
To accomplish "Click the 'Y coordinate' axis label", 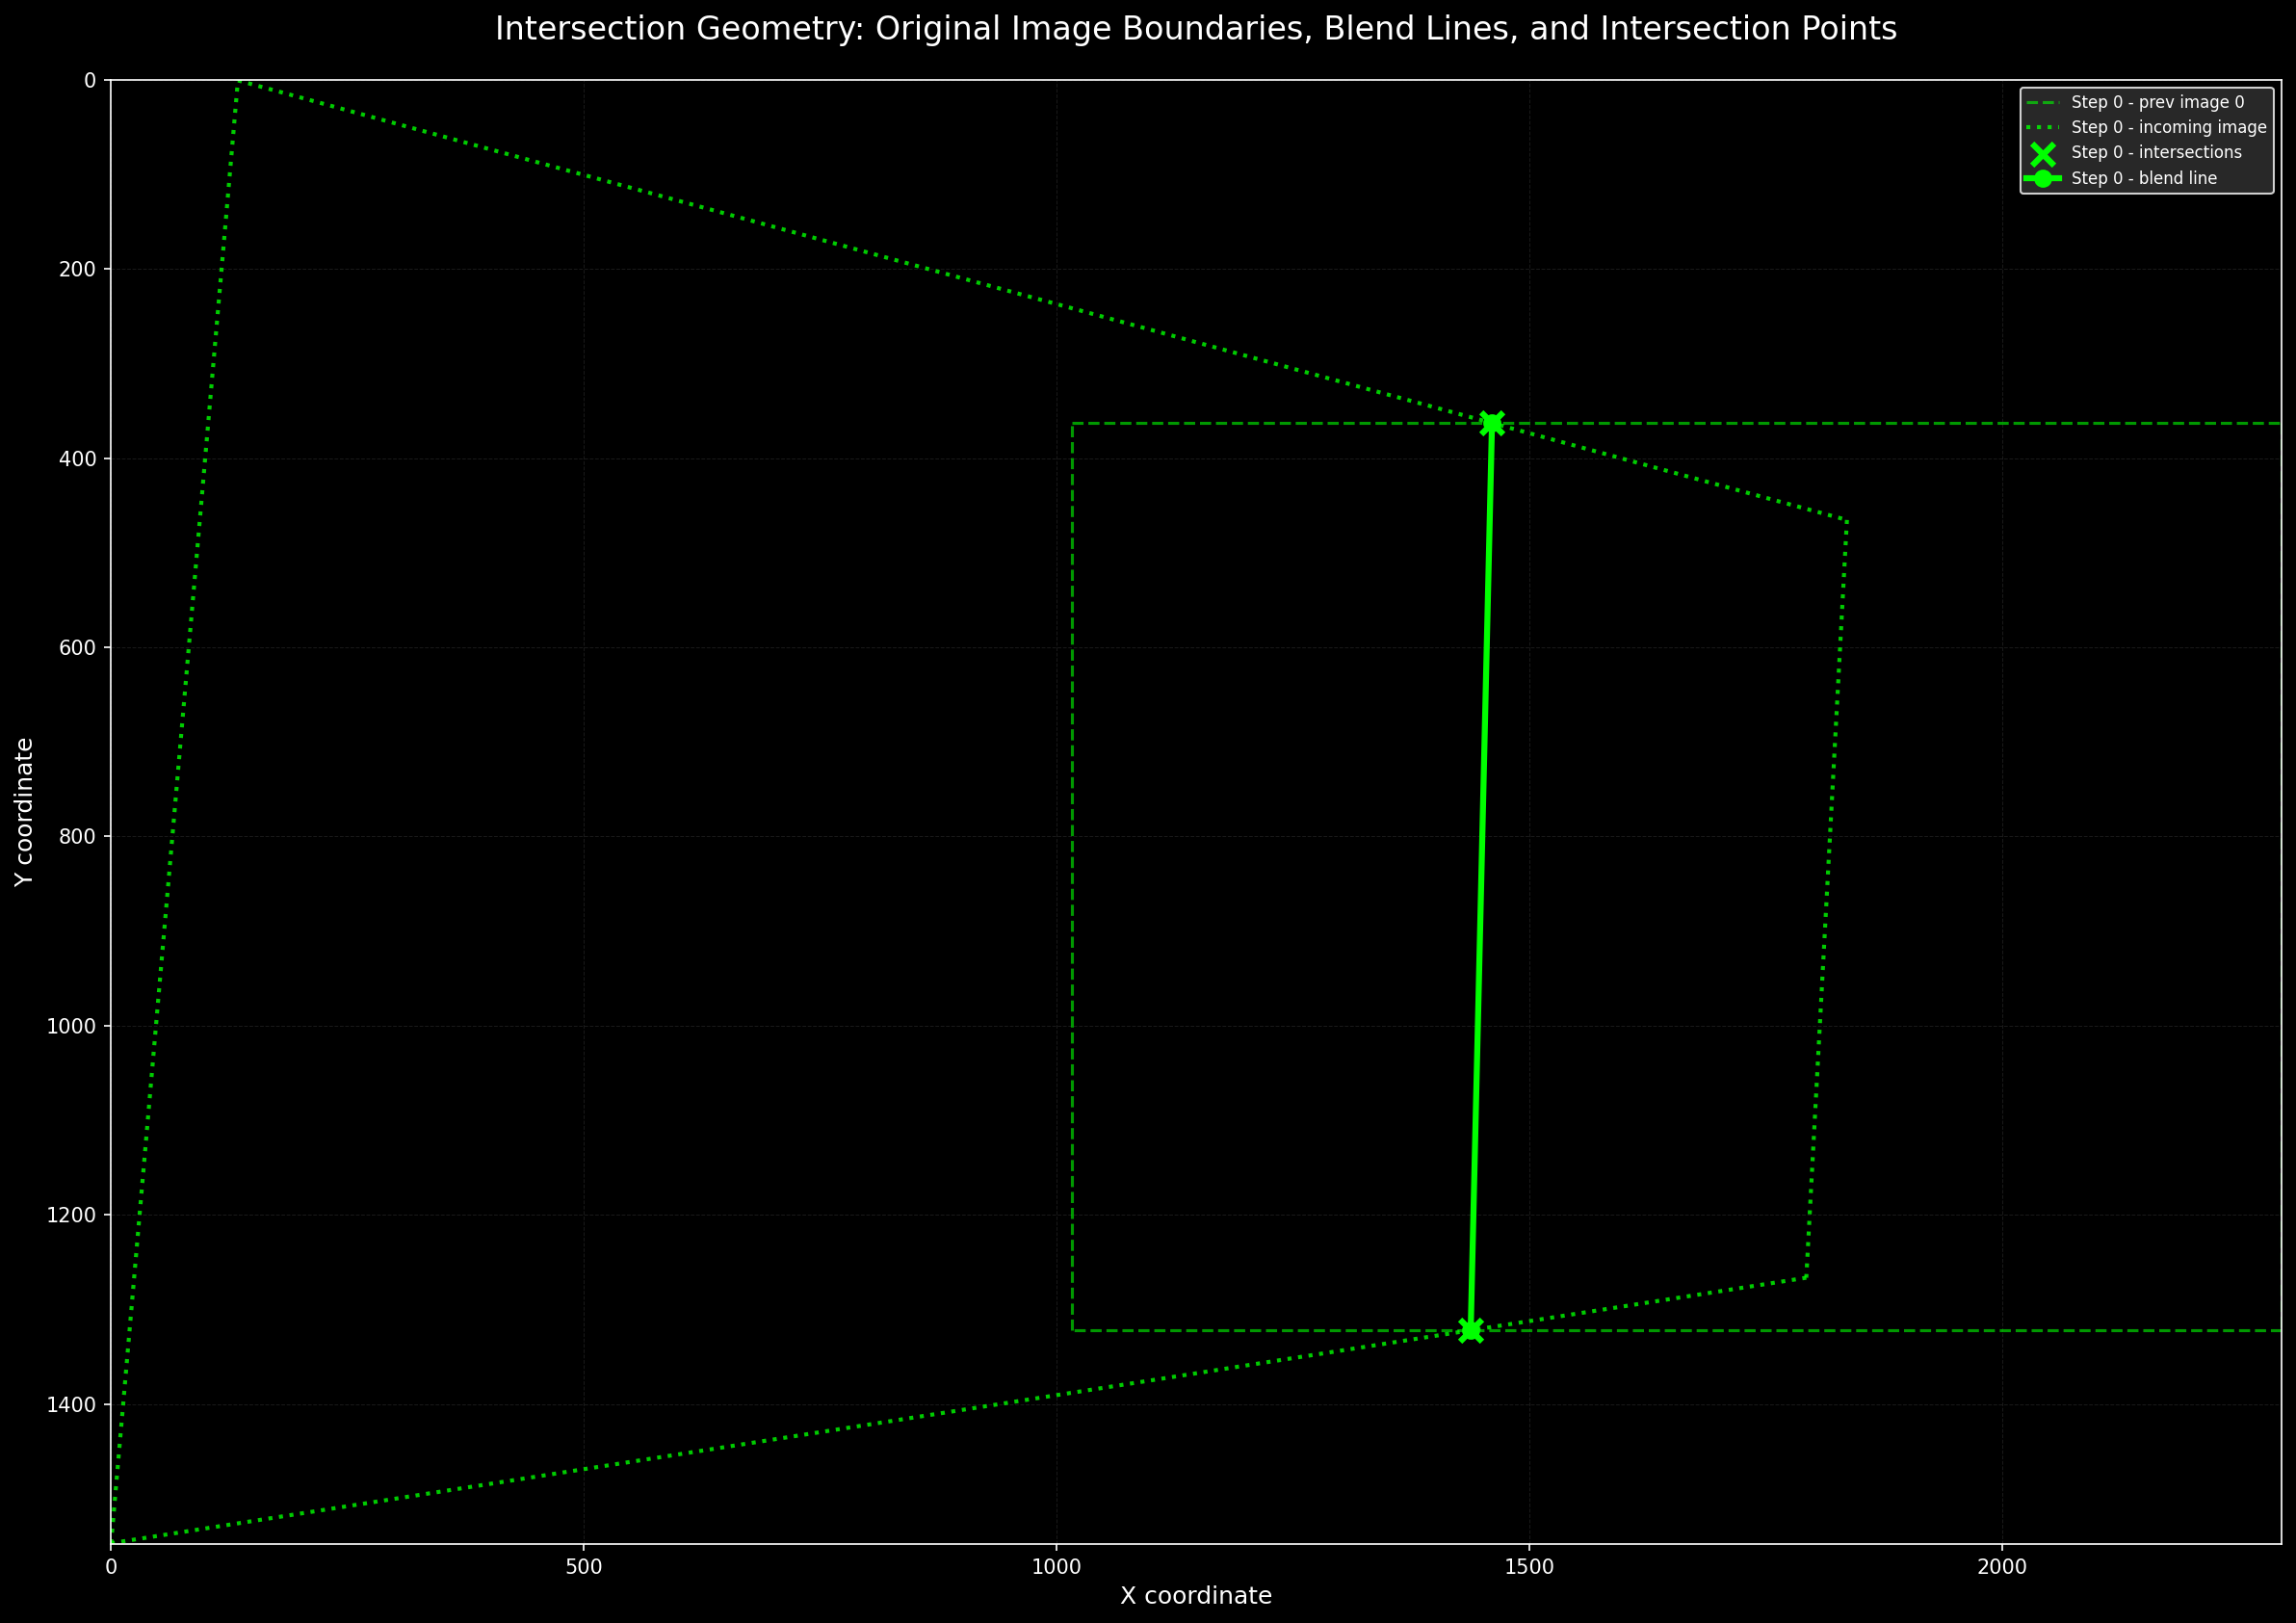I will point(24,812).
